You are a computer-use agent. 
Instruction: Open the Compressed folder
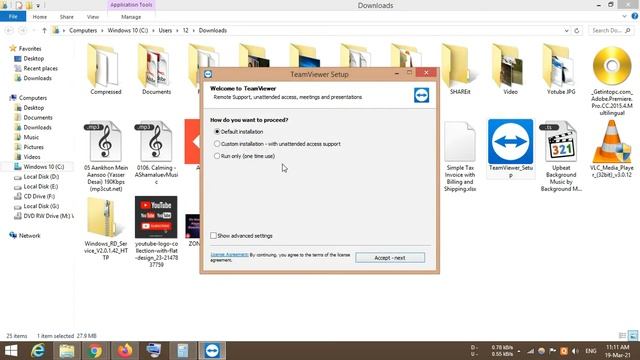click(105, 66)
